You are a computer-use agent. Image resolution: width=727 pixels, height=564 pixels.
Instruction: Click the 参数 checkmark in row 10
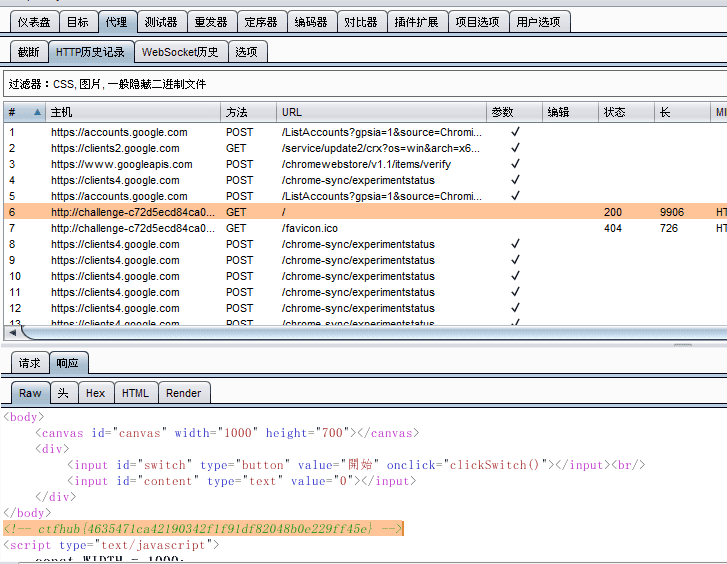515,277
